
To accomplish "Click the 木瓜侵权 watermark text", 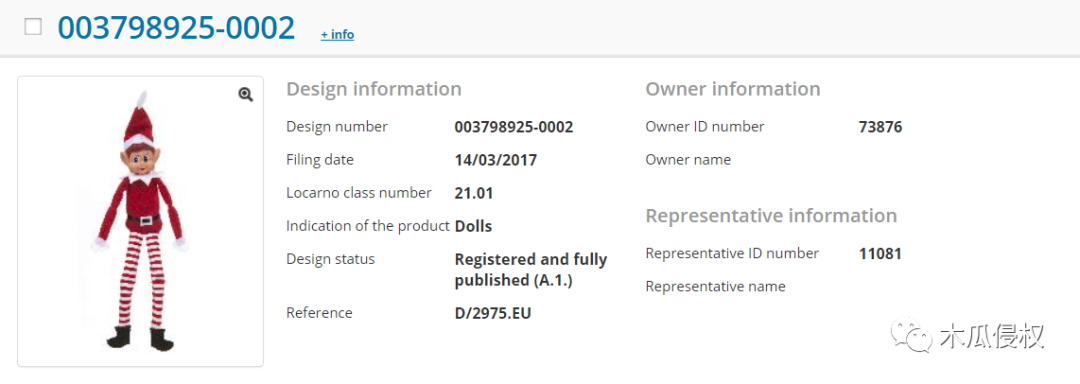I will pyautogui.click(x=992, y=336).
